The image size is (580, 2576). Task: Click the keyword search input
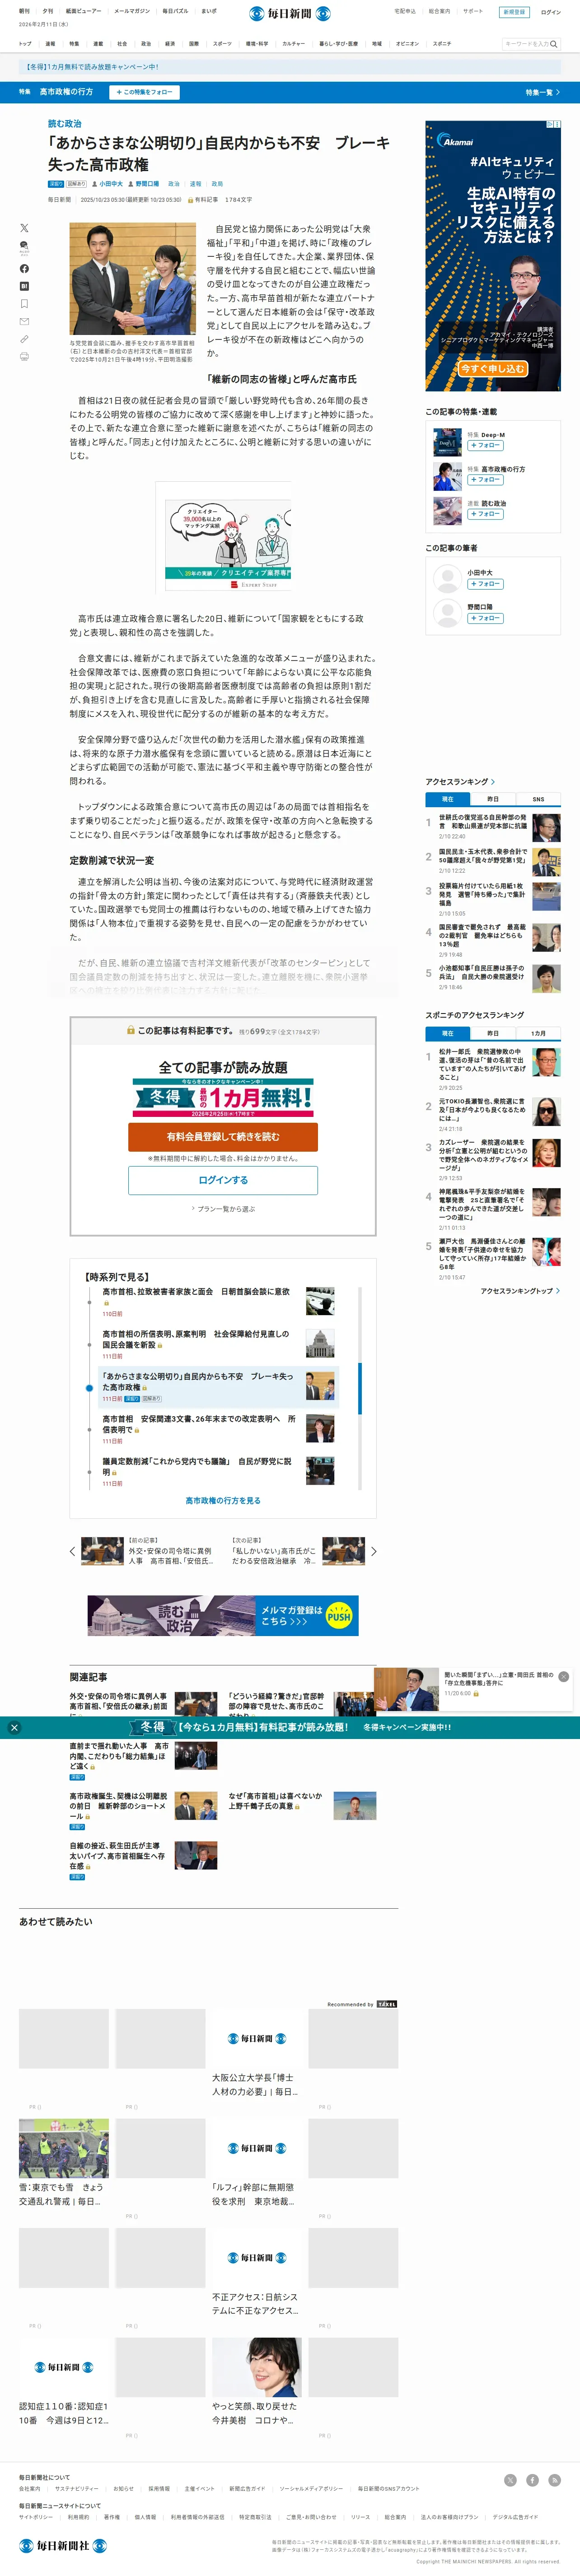tap(526, 44)
